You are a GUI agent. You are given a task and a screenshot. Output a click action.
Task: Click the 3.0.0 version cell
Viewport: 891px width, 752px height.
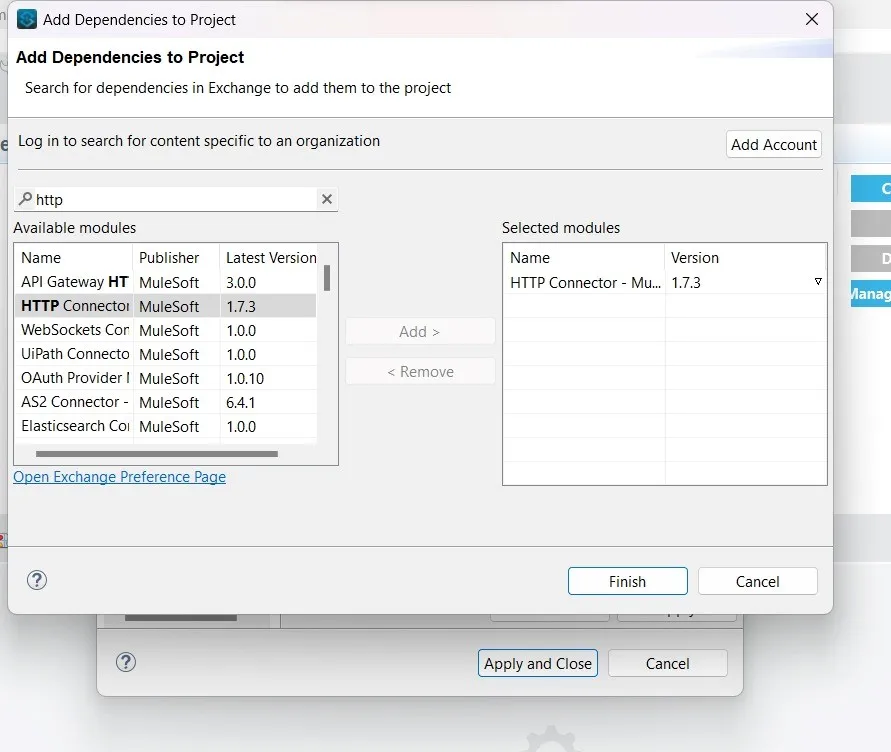[241, 282]
